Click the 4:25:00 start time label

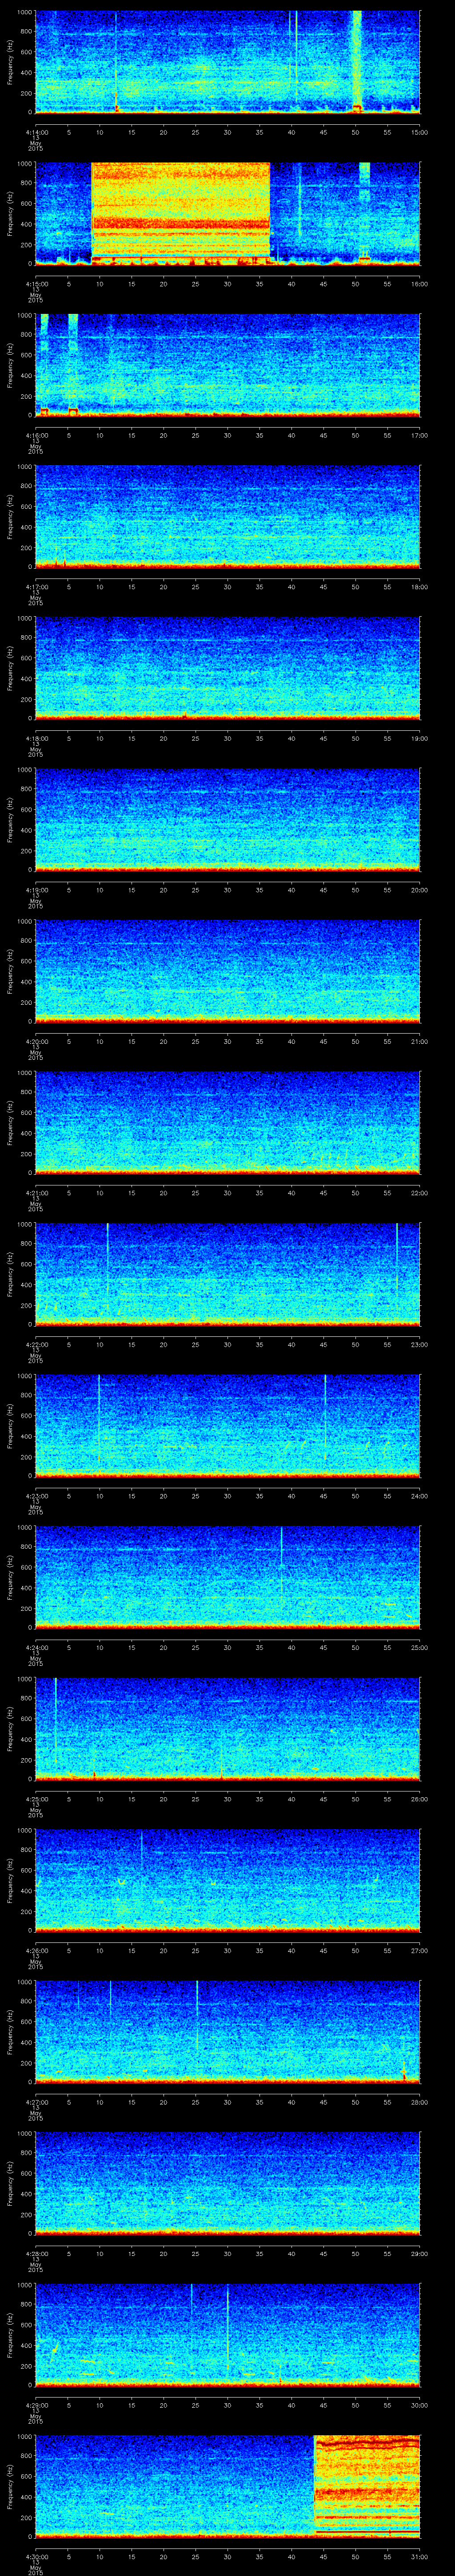pos(36,1799)
